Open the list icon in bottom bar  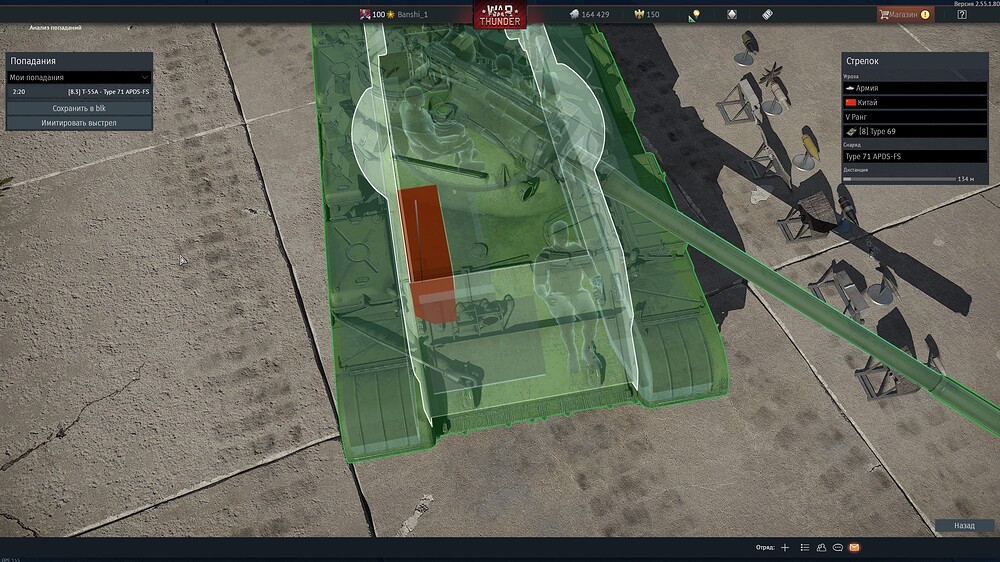[x=805, y=547]
